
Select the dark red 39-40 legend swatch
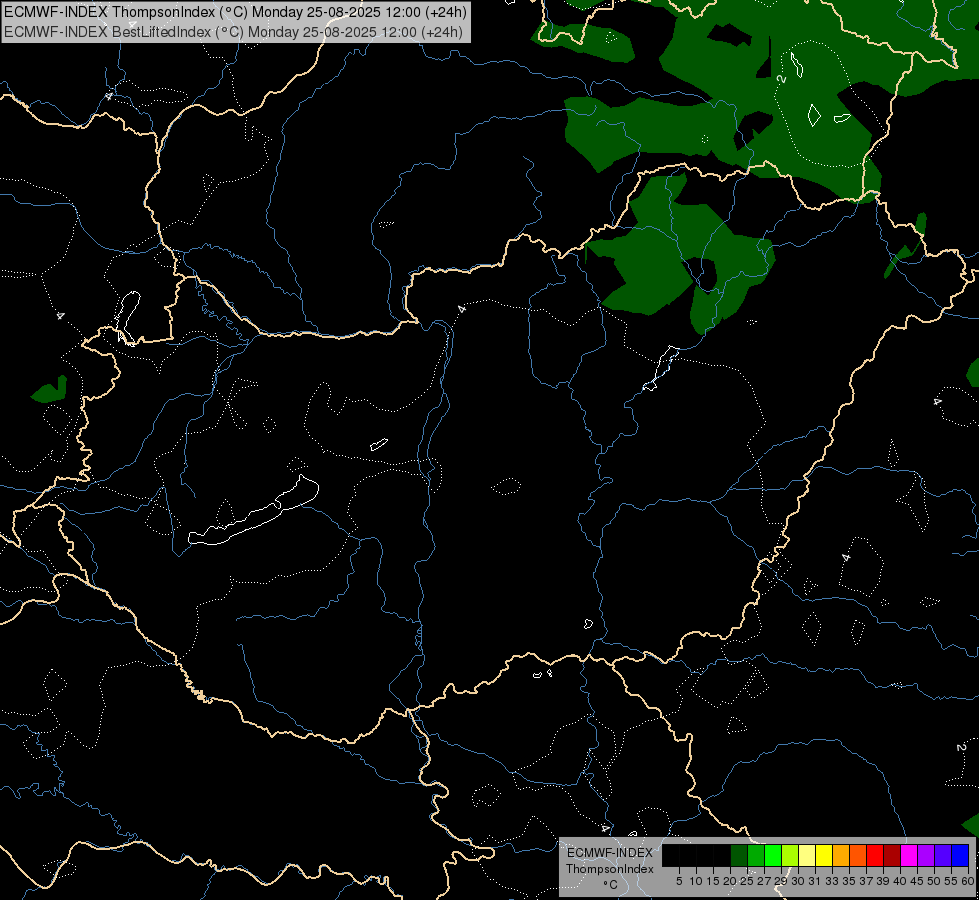coord(892,855)
